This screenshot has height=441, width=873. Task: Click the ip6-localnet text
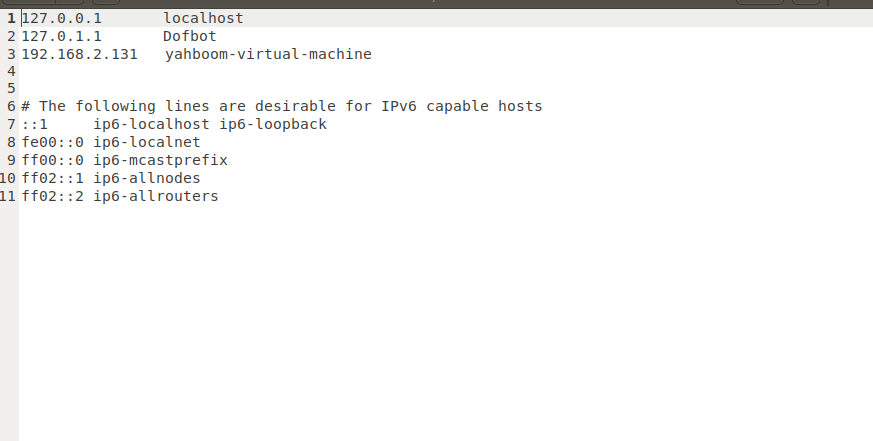click(147, 142)
